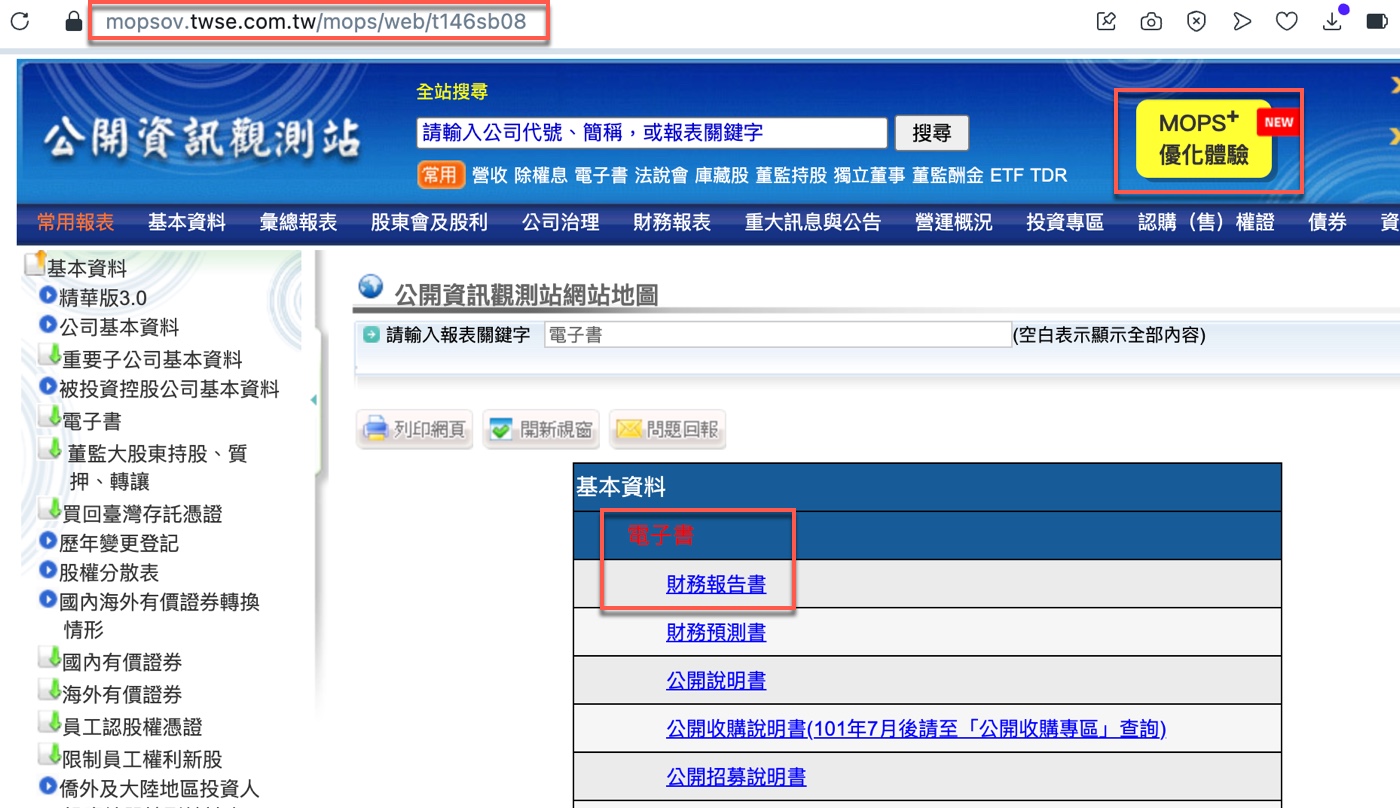Expand the 電子書 item in left sidebar

[x=91, y=421]
